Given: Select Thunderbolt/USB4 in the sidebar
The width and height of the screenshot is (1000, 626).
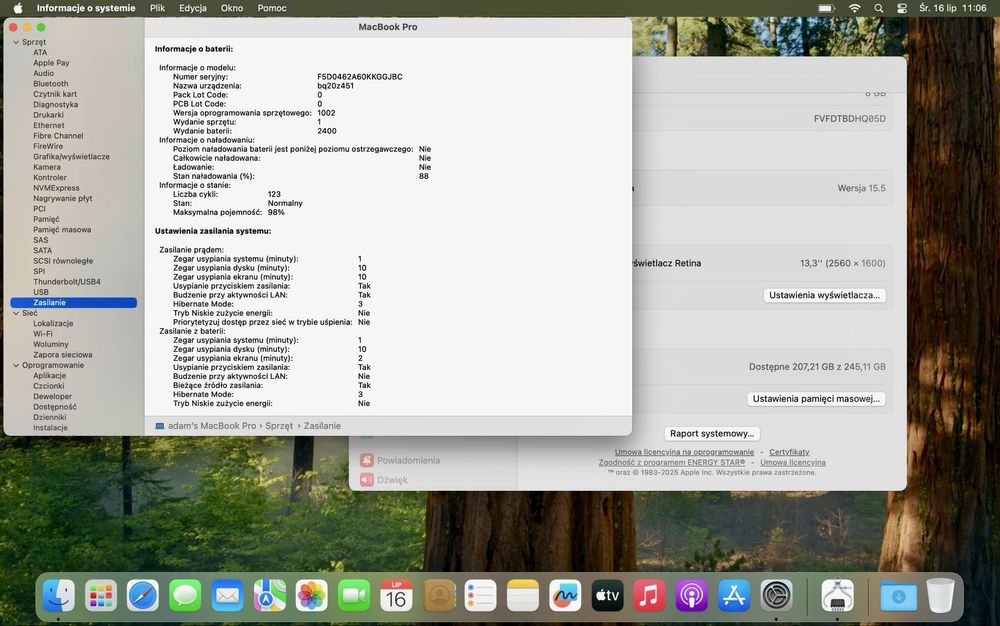Looking at the screenshot, I should pos(66,282).
